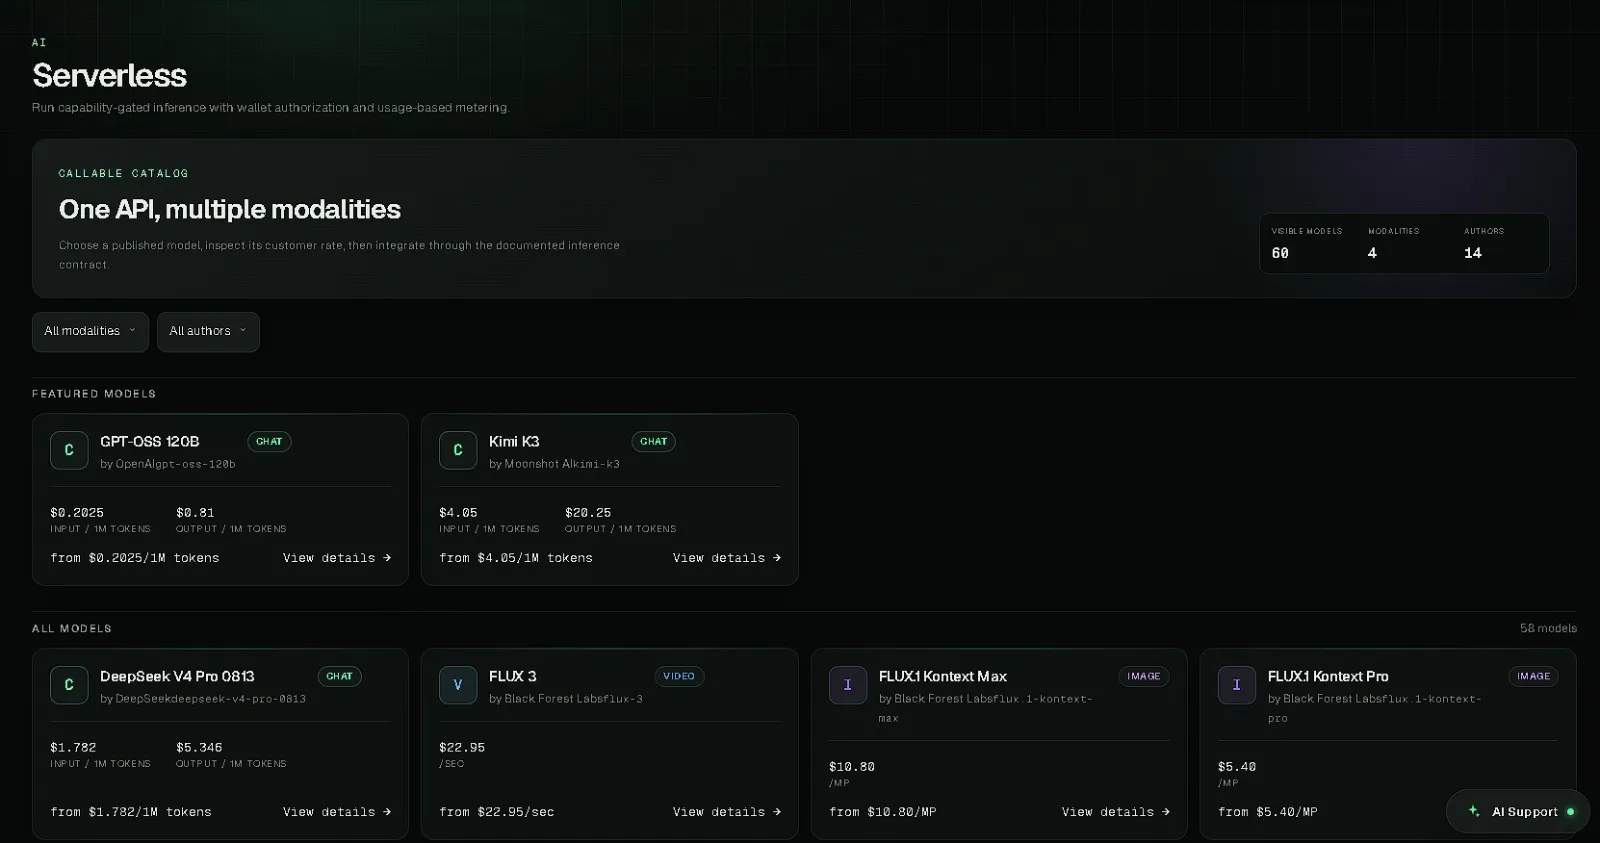The height and width of the screenshot is (843, 1600).
Task: Click the $4.05 input price
Action: [x=458, y=512]
